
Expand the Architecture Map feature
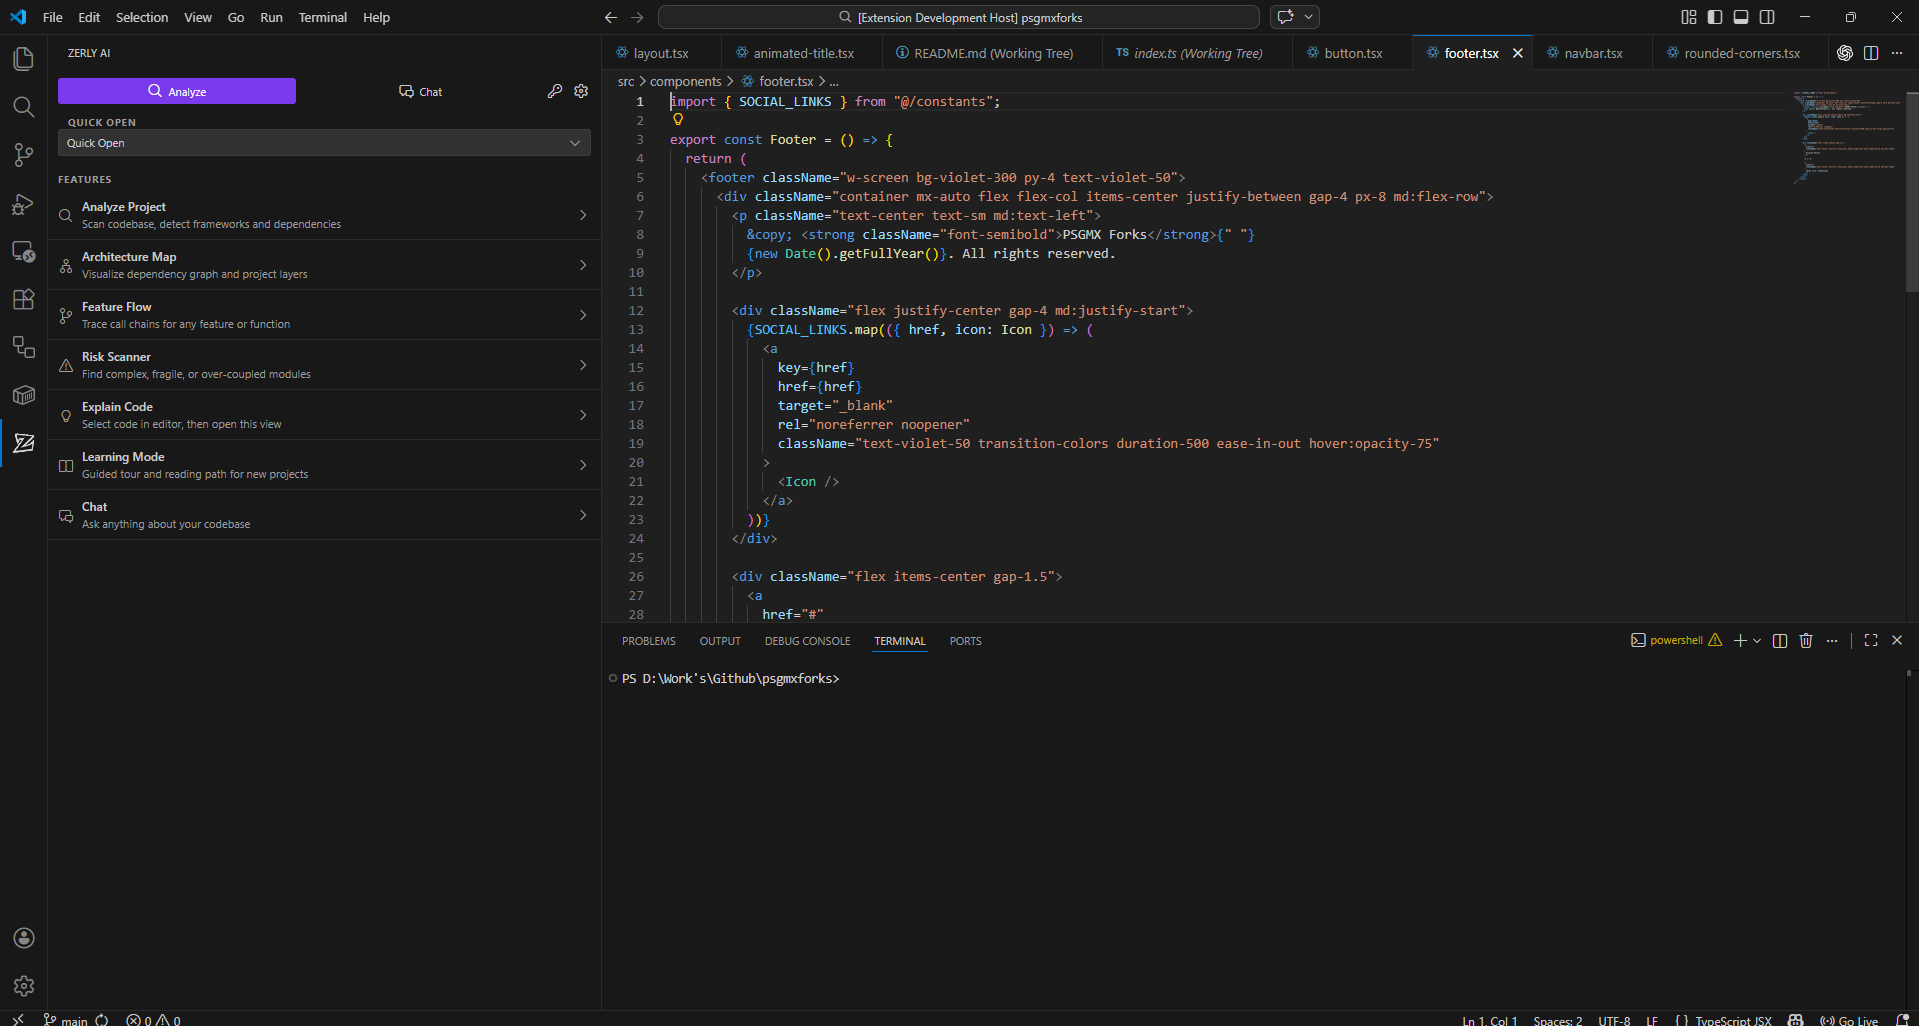583,264
